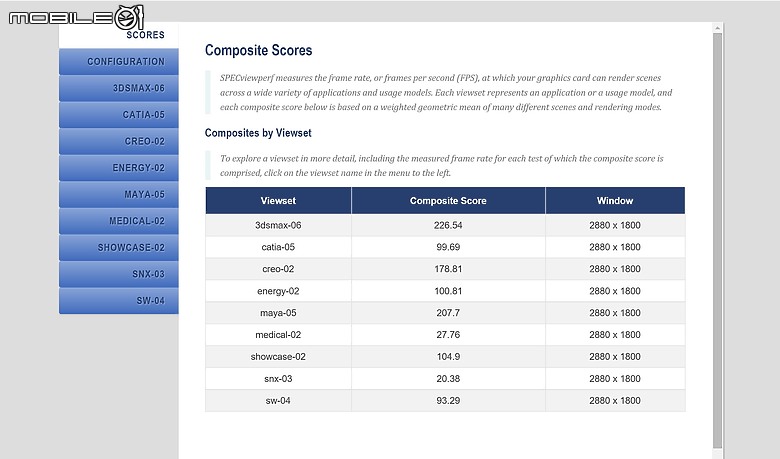Click the 207.7 composite score value
Image resolution: width=780 pixels, height=459 pixels.
448,313
